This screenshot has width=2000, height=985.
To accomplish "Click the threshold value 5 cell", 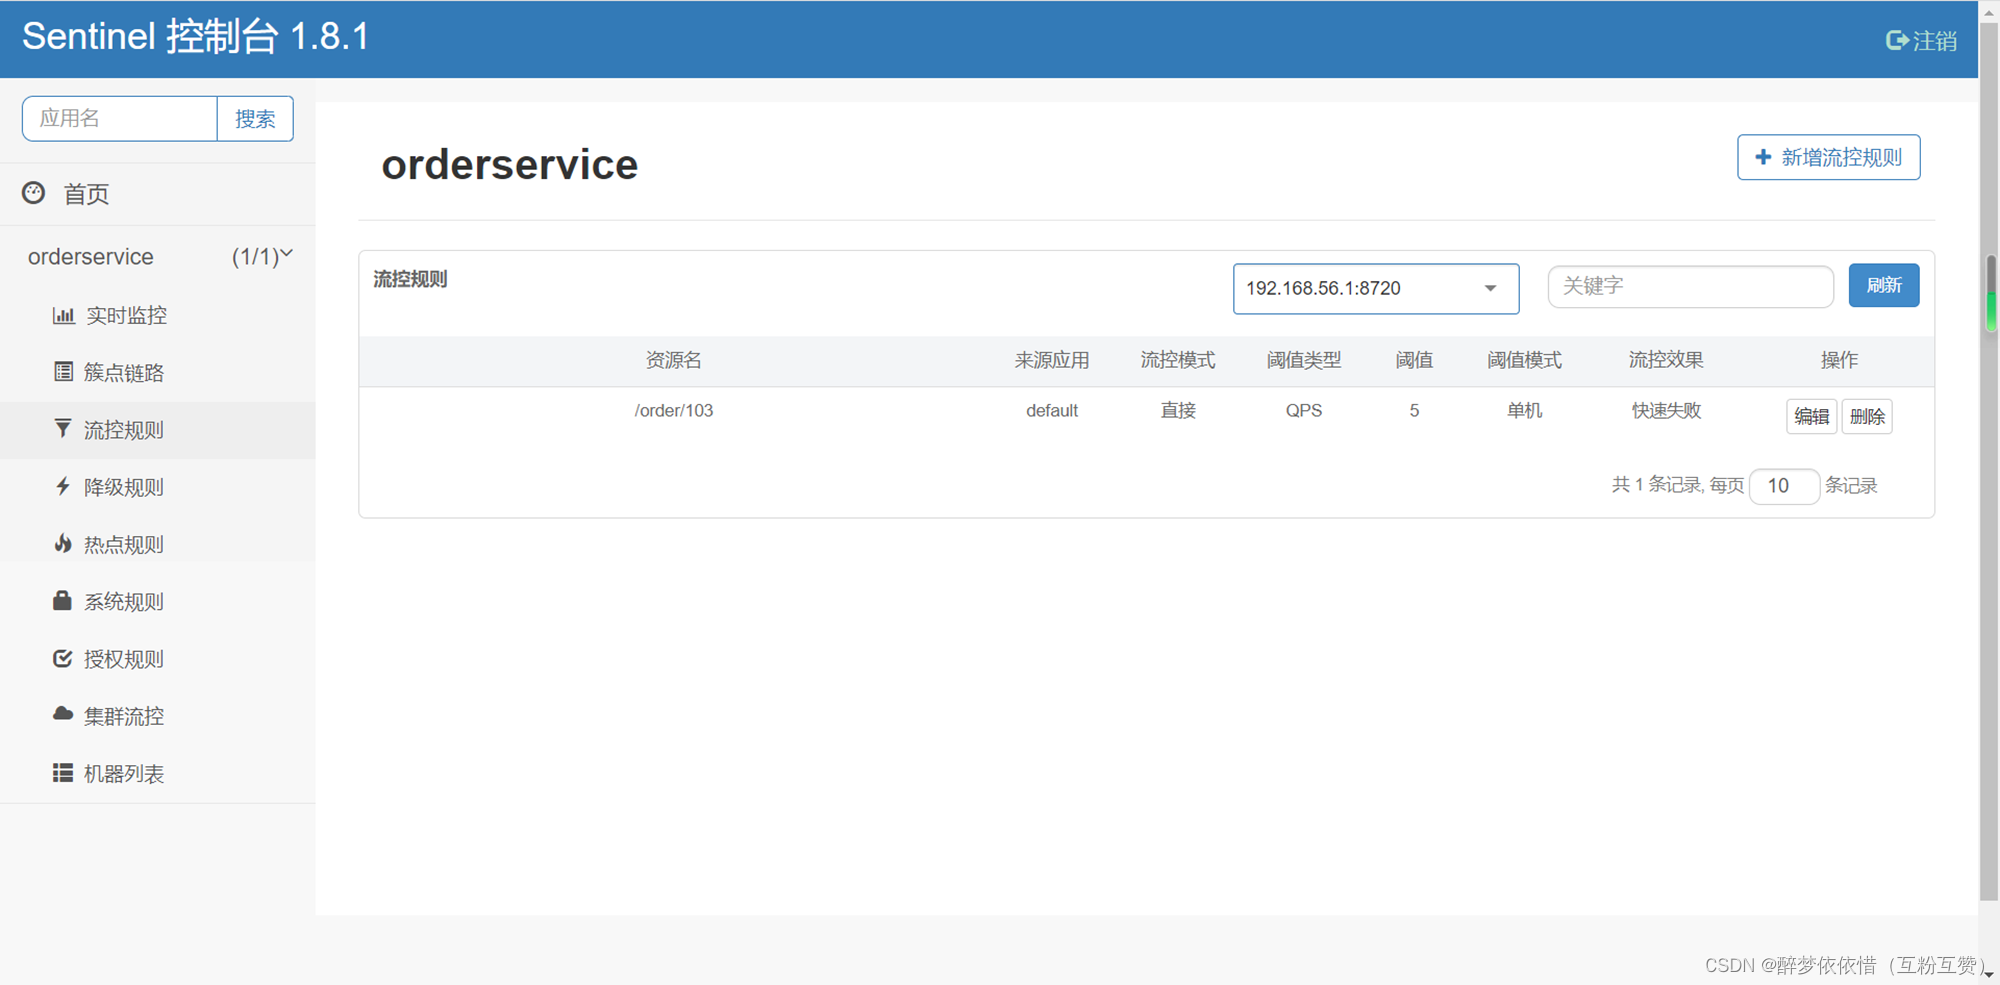I will click(1414, 411).
